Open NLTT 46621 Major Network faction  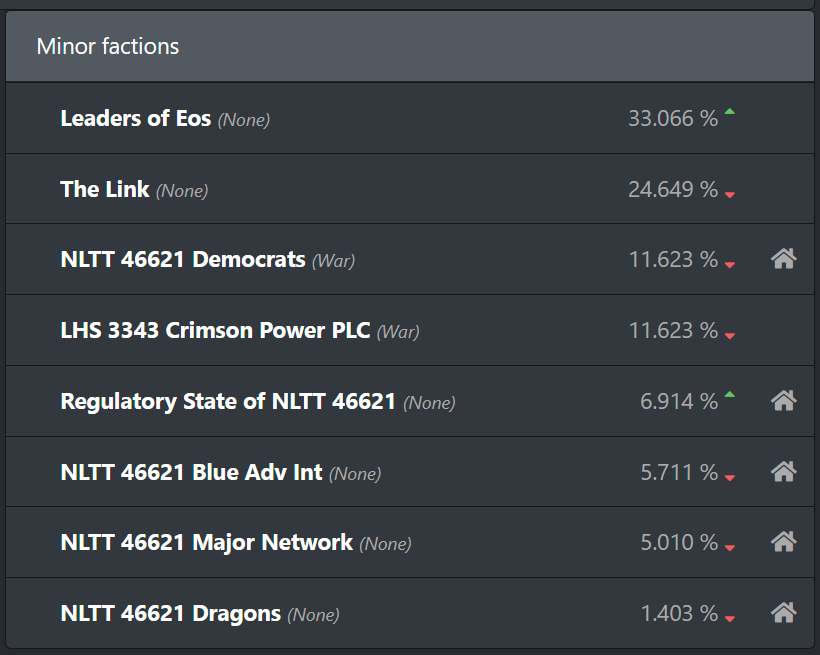click(x=207, y=543)
